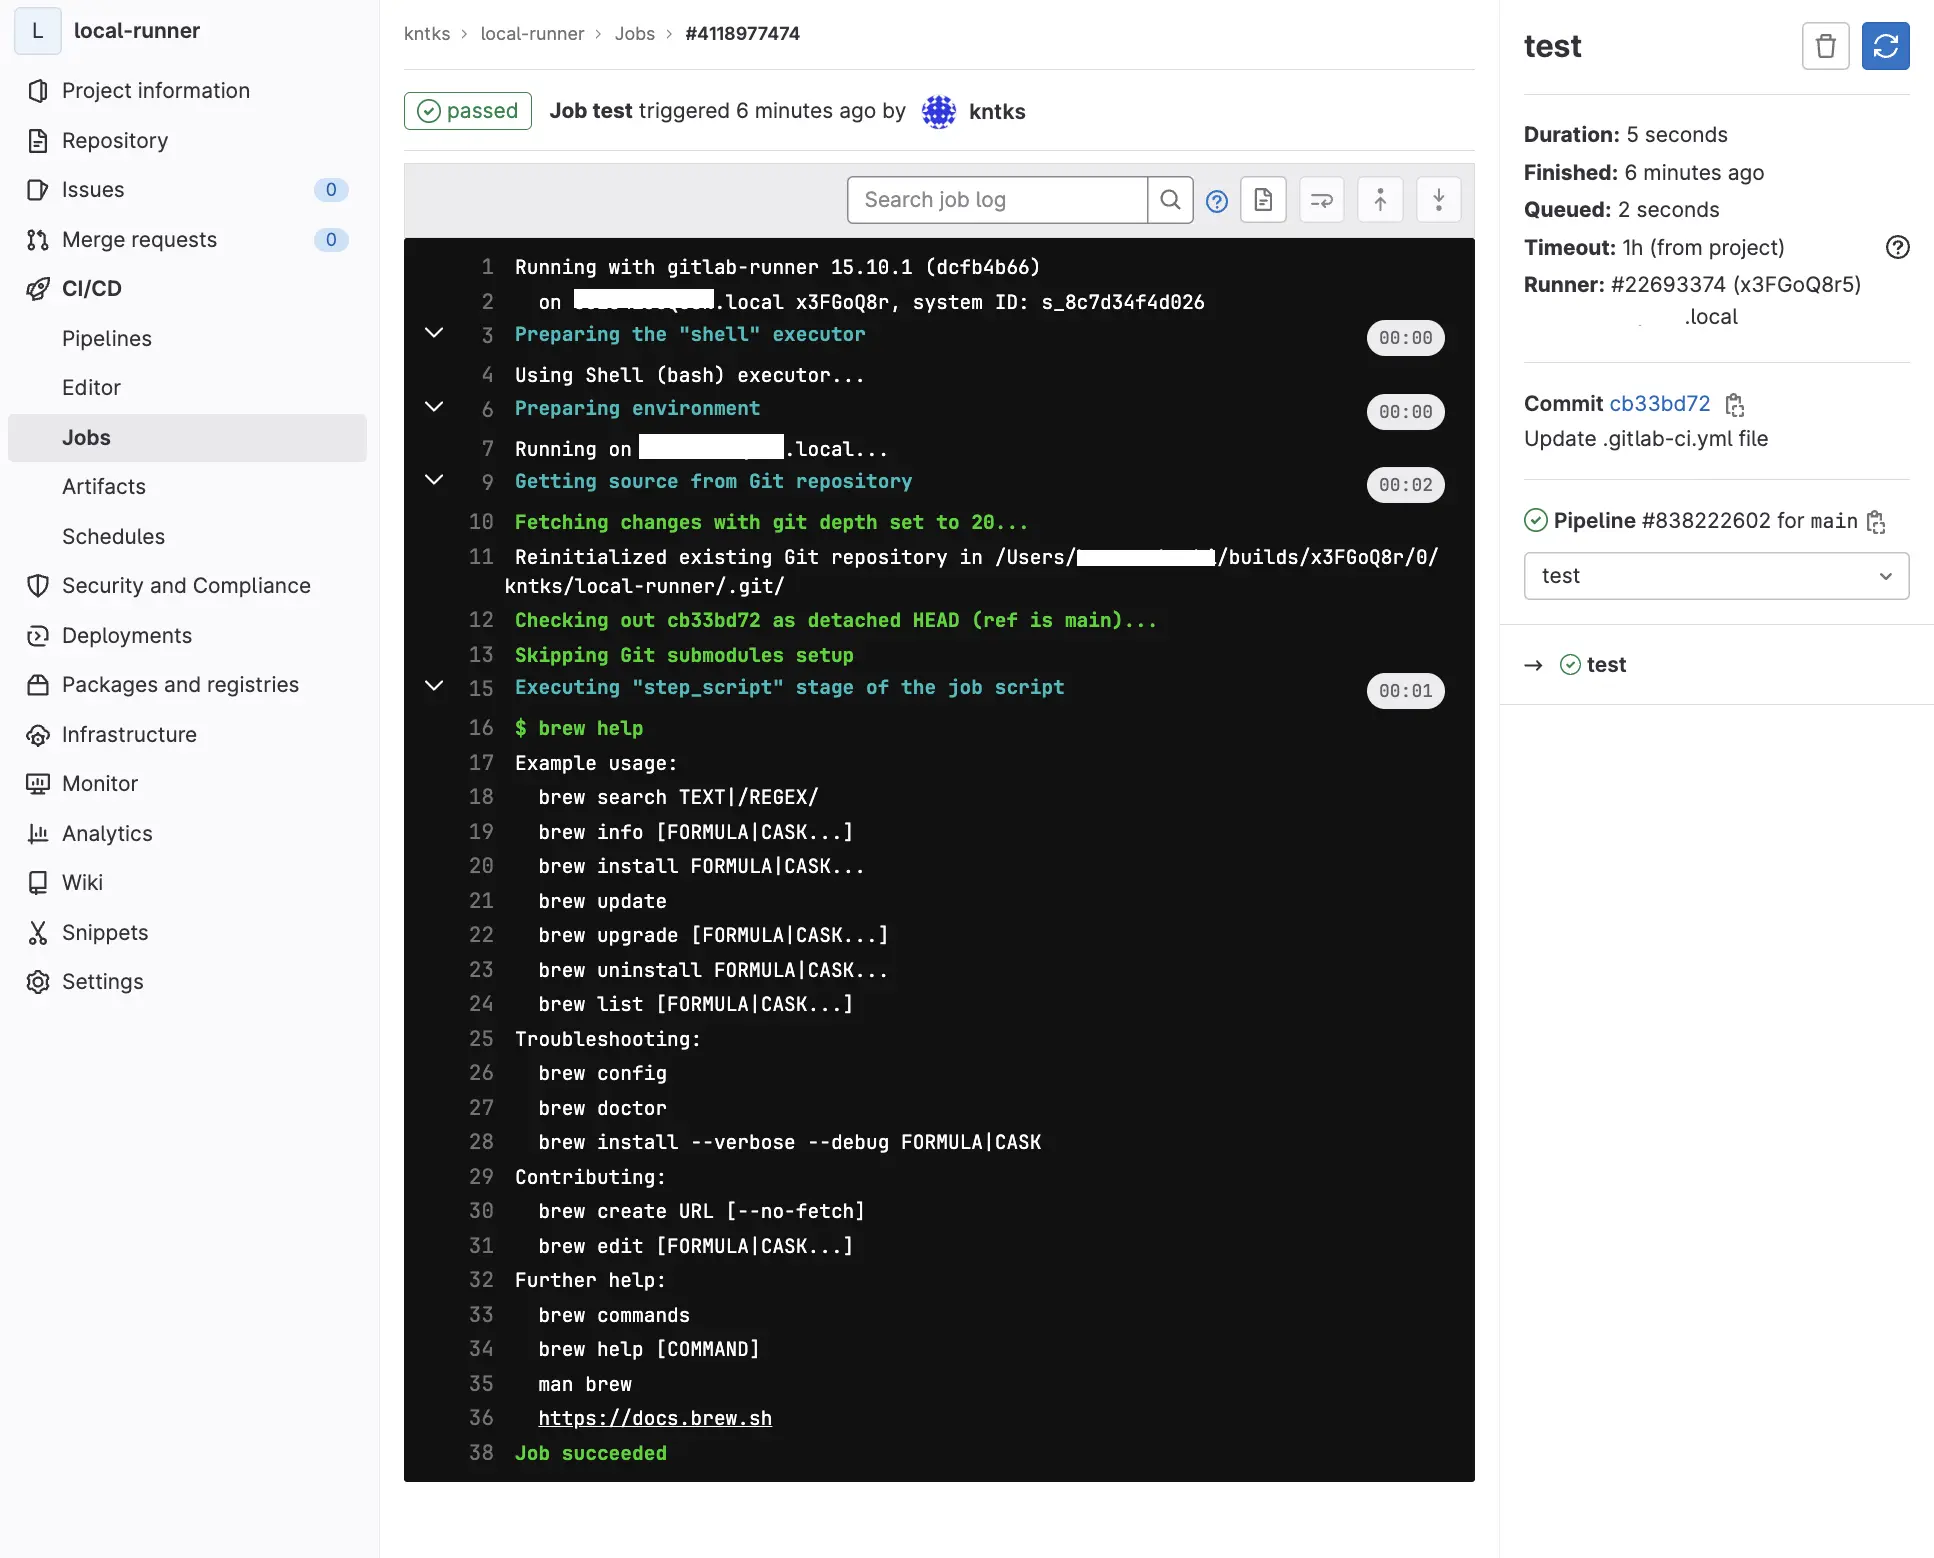Retry the test job
Screen dimensions: 1934x1558
(1885, 46)
